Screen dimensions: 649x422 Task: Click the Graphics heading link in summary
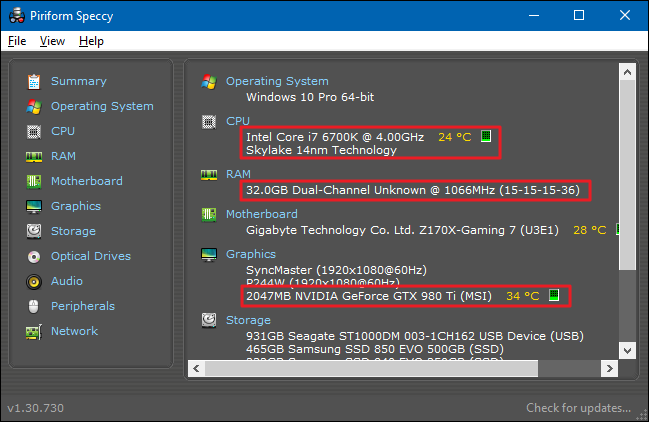tap(251, 254)
